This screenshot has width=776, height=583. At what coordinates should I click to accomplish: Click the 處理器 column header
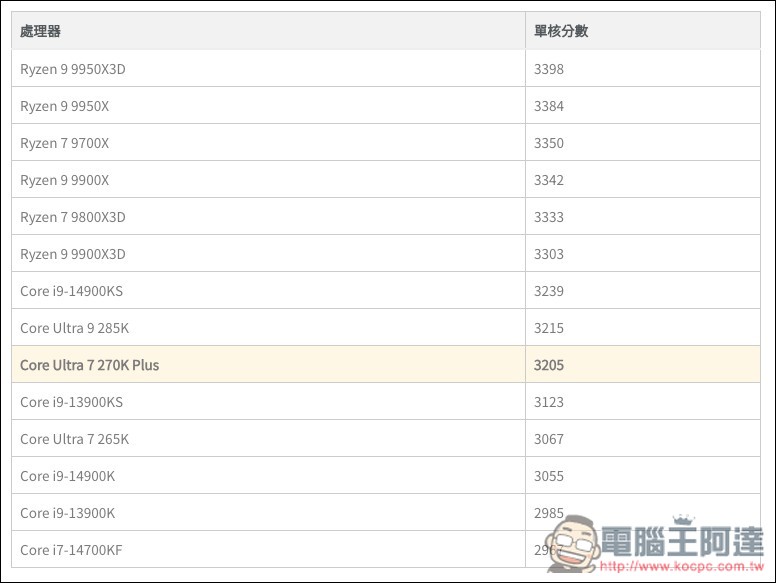tap(40, 31)
